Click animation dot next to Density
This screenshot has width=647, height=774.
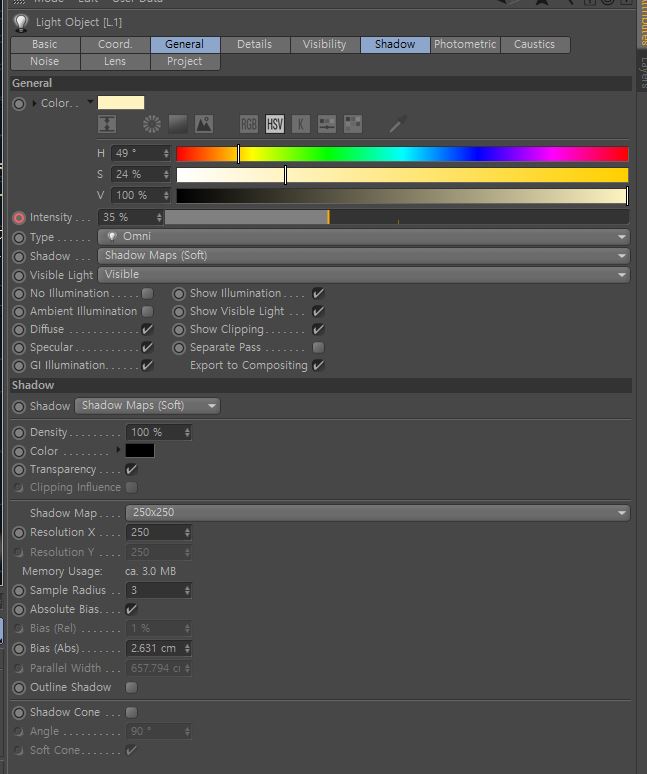coord(19,433)
